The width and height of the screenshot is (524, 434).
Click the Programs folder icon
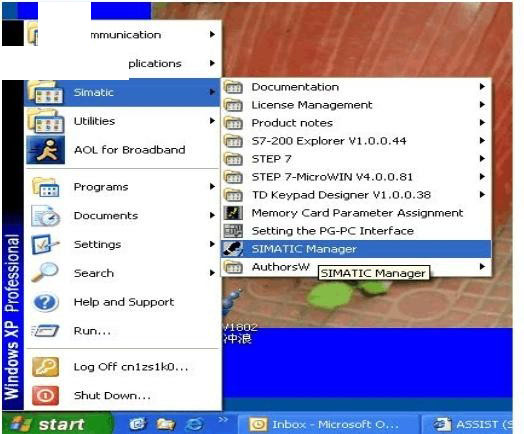pyautogui.click(x=46, y=187)
